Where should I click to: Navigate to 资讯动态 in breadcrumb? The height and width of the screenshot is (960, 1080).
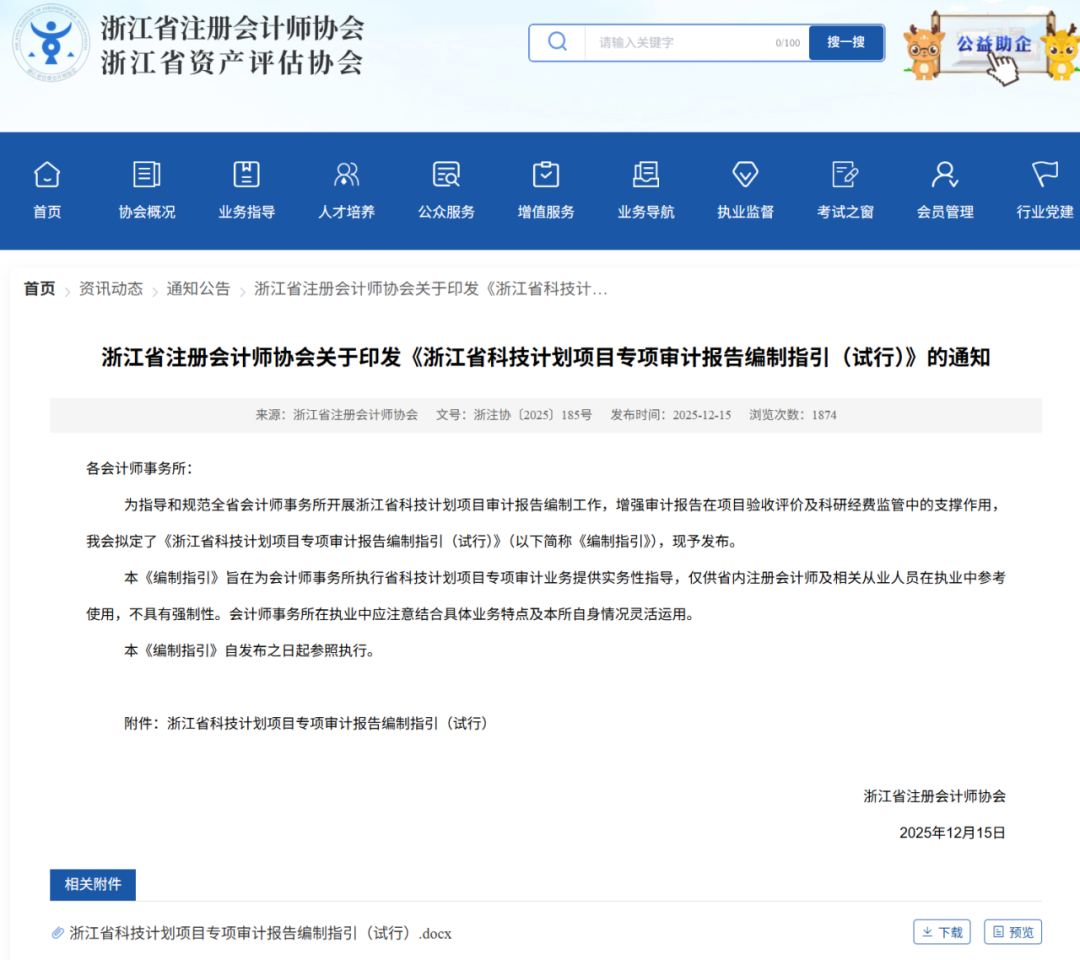pyautogui.click(x=111, y=289)
